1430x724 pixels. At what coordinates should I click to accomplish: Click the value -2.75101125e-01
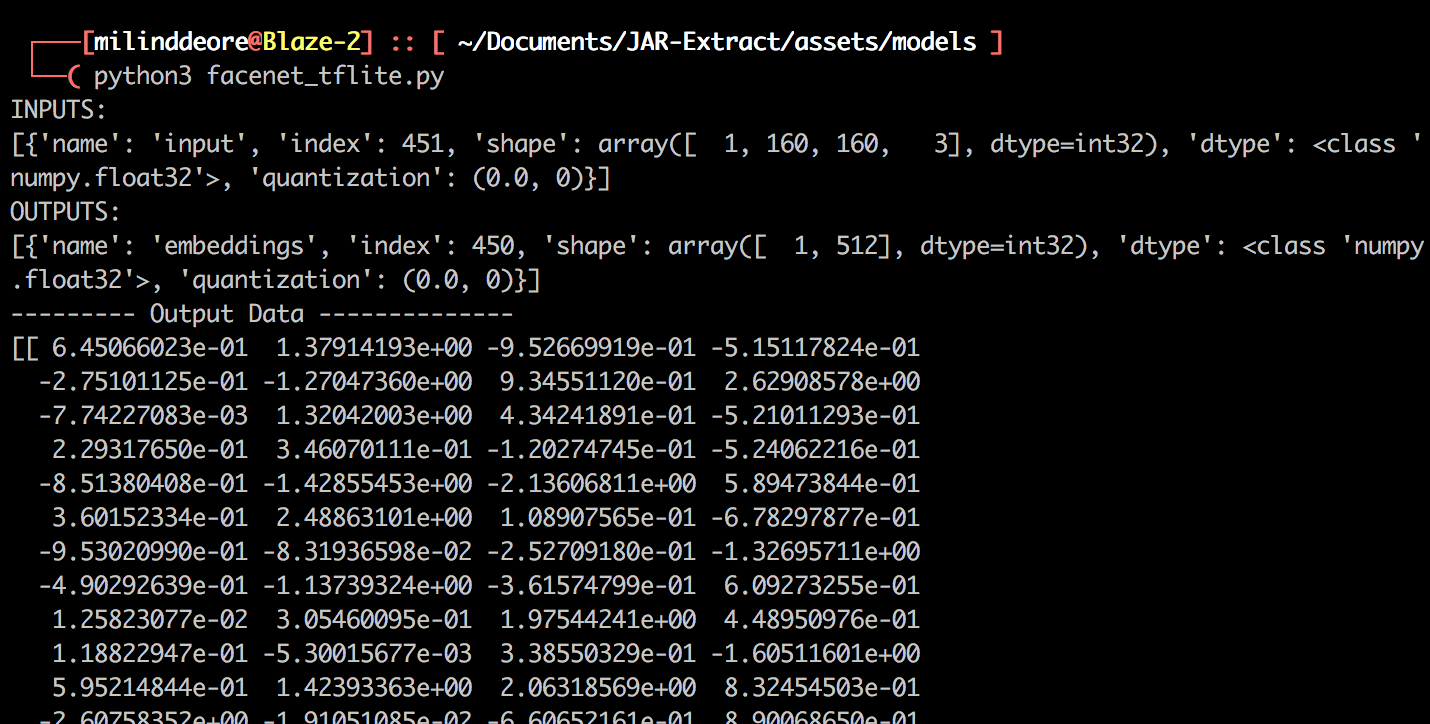(x=143, y=382)
